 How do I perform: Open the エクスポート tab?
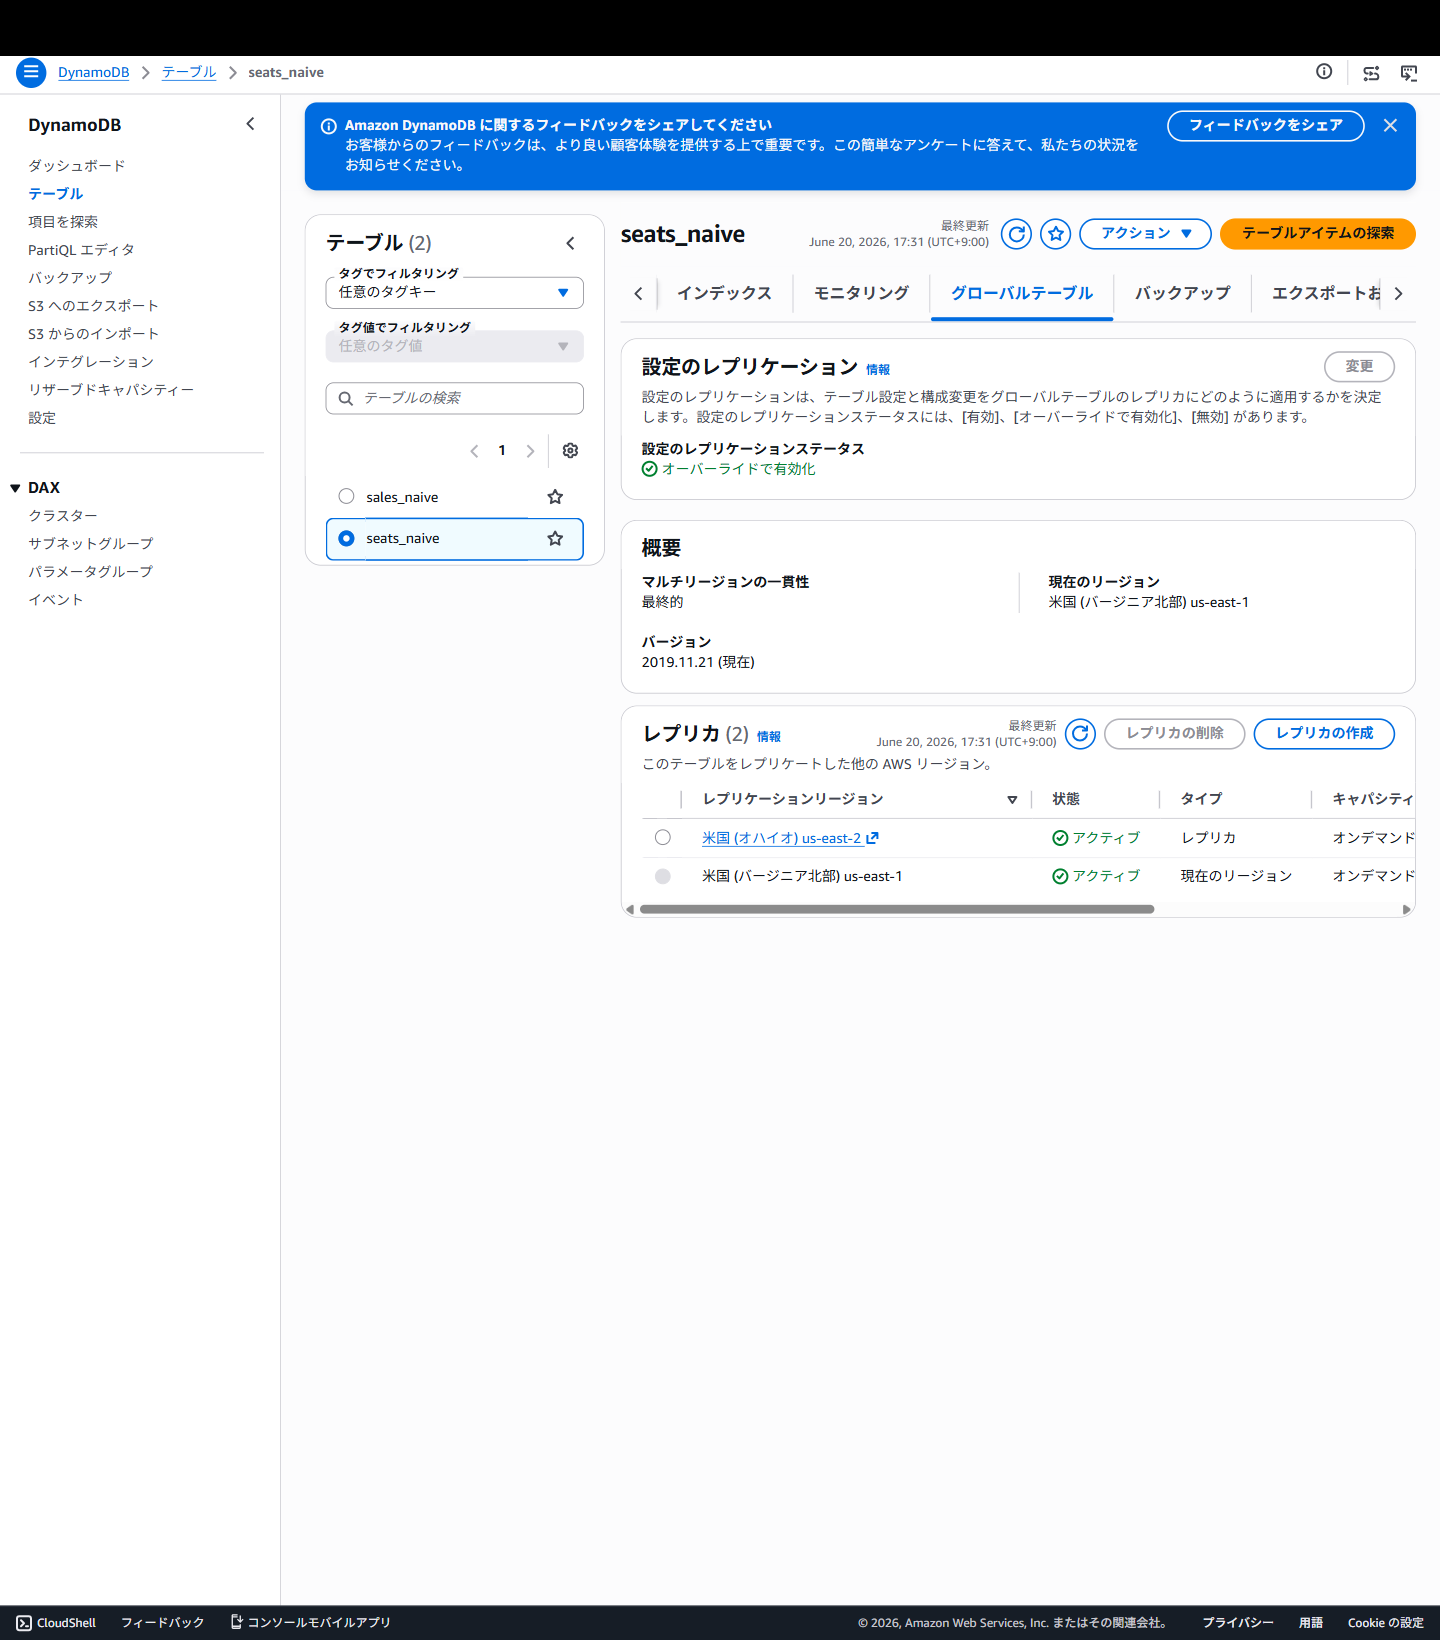tap(1325, 293)
